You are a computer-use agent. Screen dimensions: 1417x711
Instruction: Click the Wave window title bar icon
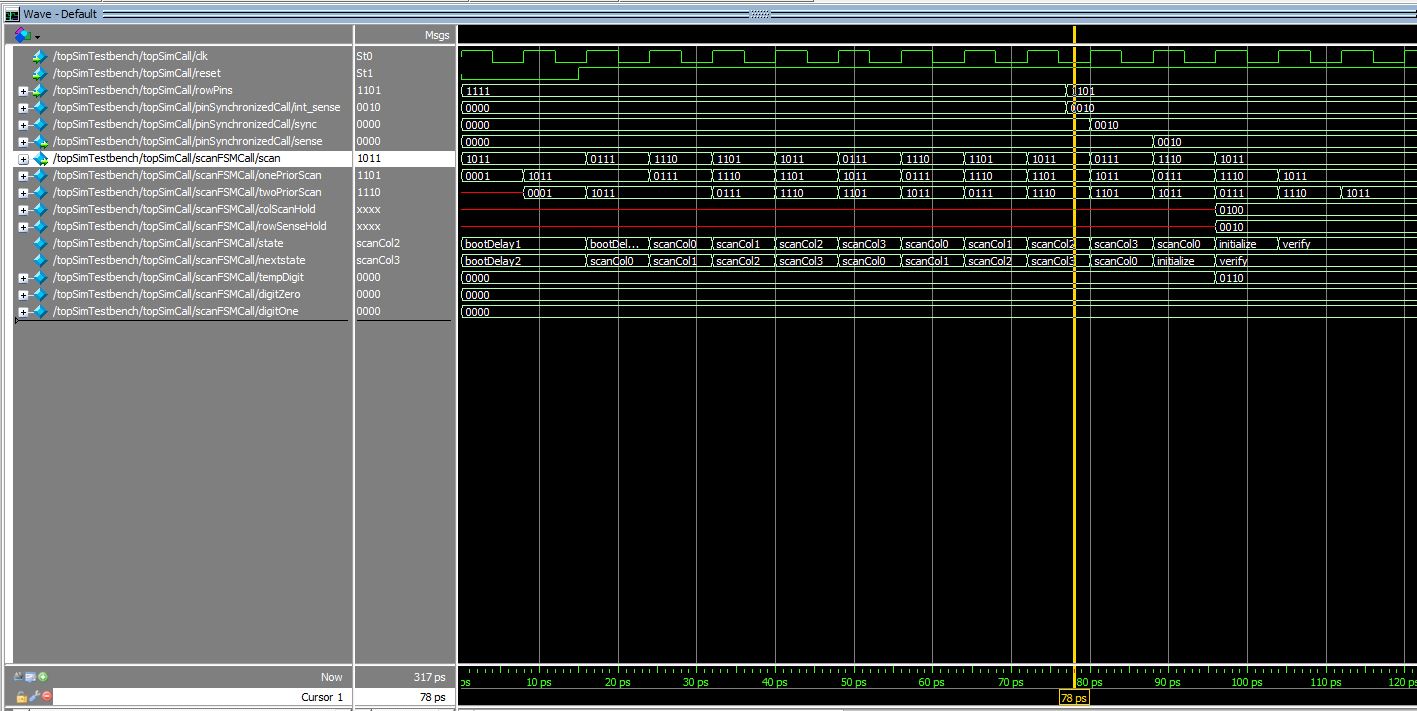point(12,14)
